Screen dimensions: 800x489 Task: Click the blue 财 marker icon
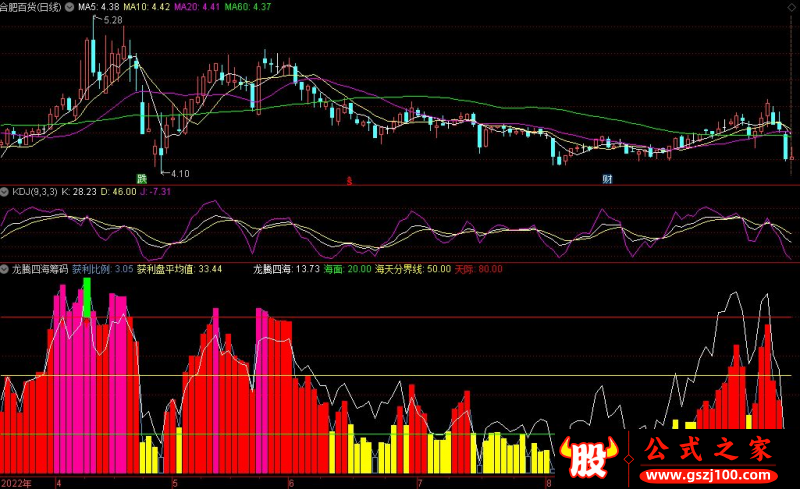pyautogui.click(x=607, y=180)
